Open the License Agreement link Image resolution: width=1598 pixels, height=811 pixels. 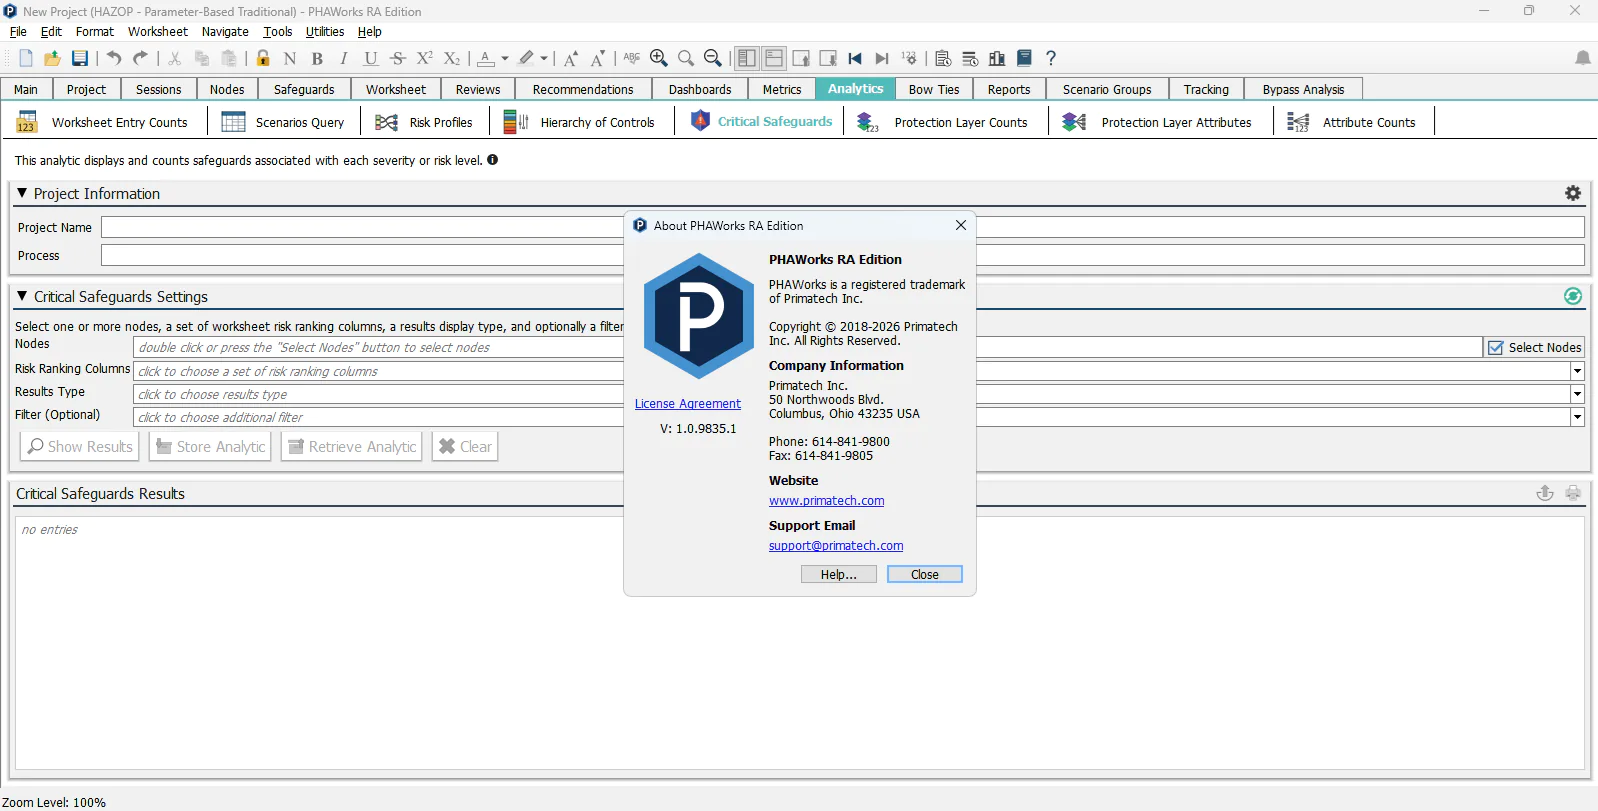688,404
